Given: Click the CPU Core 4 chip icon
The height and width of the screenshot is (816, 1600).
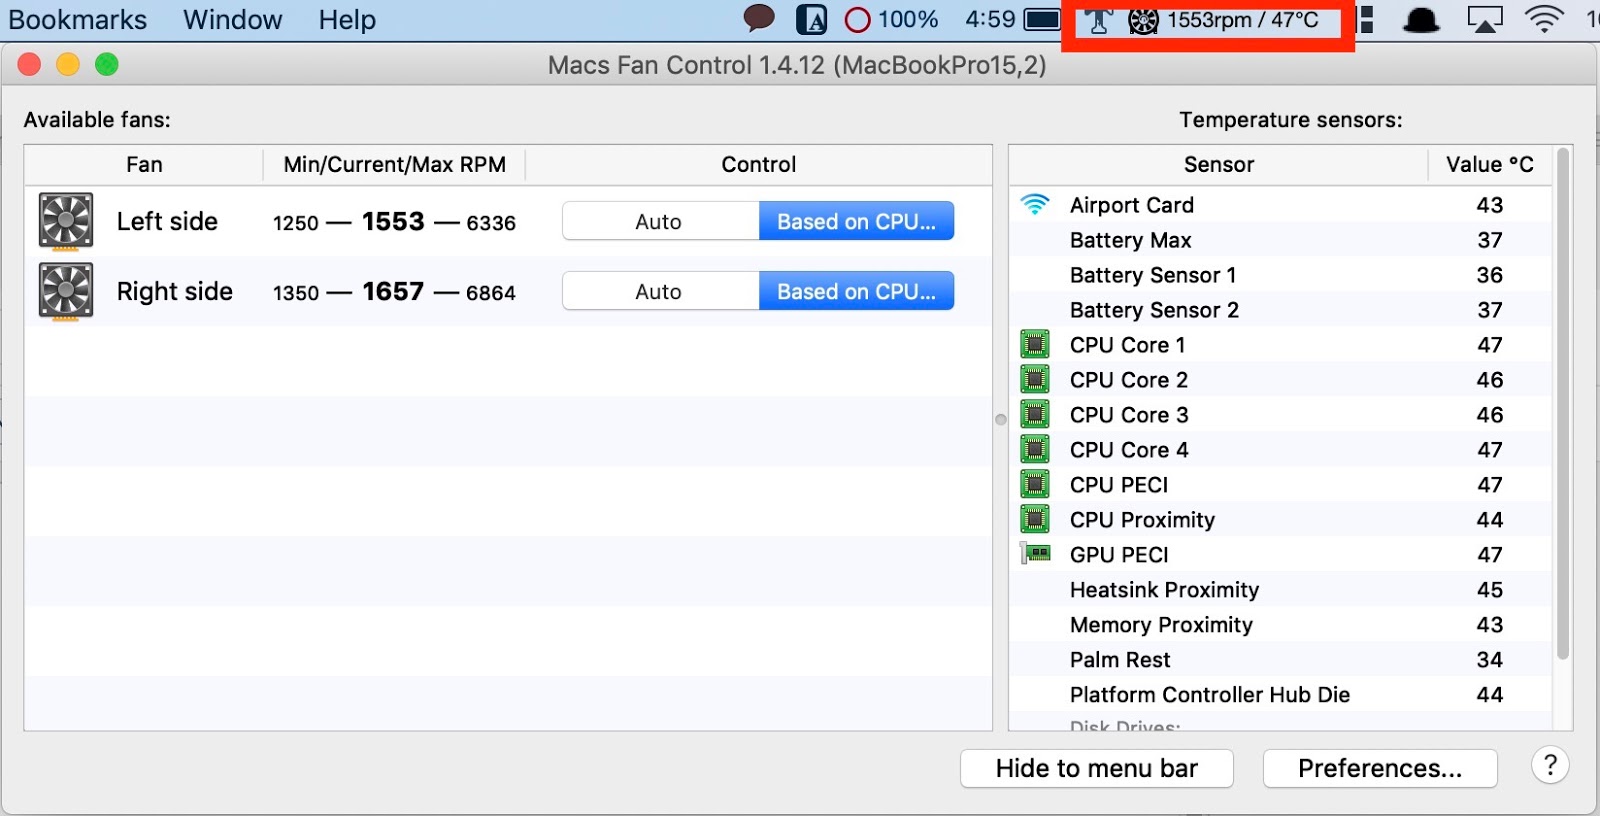Looking at the screenshot, I should [x=1035, y=449].
